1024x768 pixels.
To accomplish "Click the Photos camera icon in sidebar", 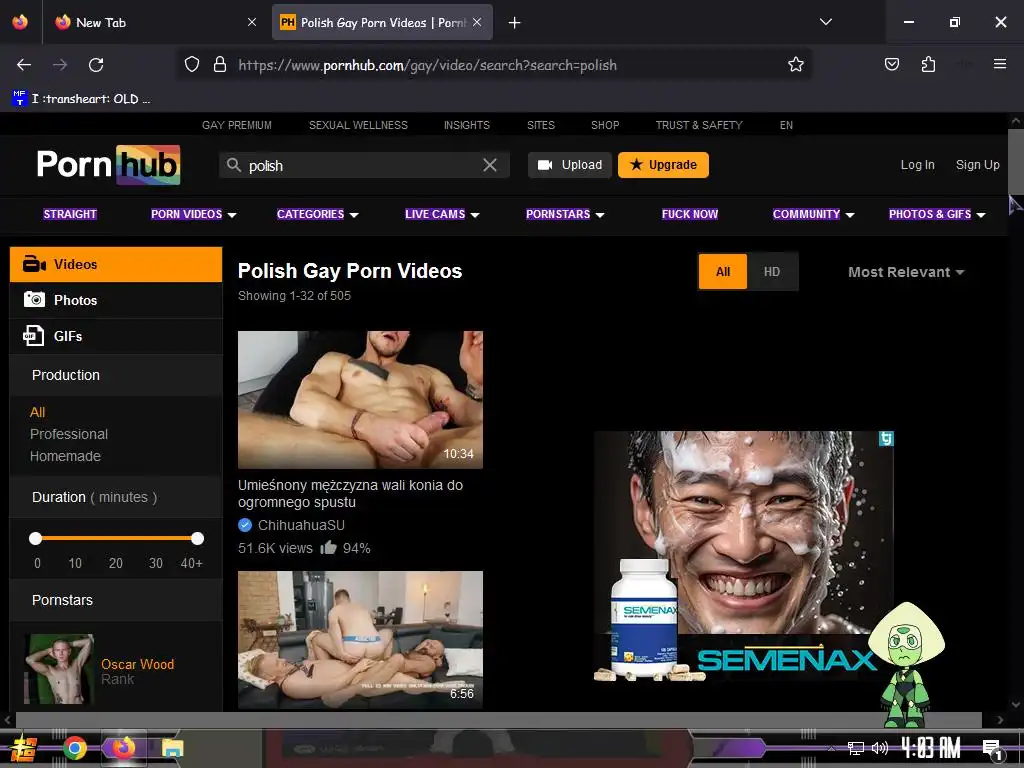I will point(34,300).
